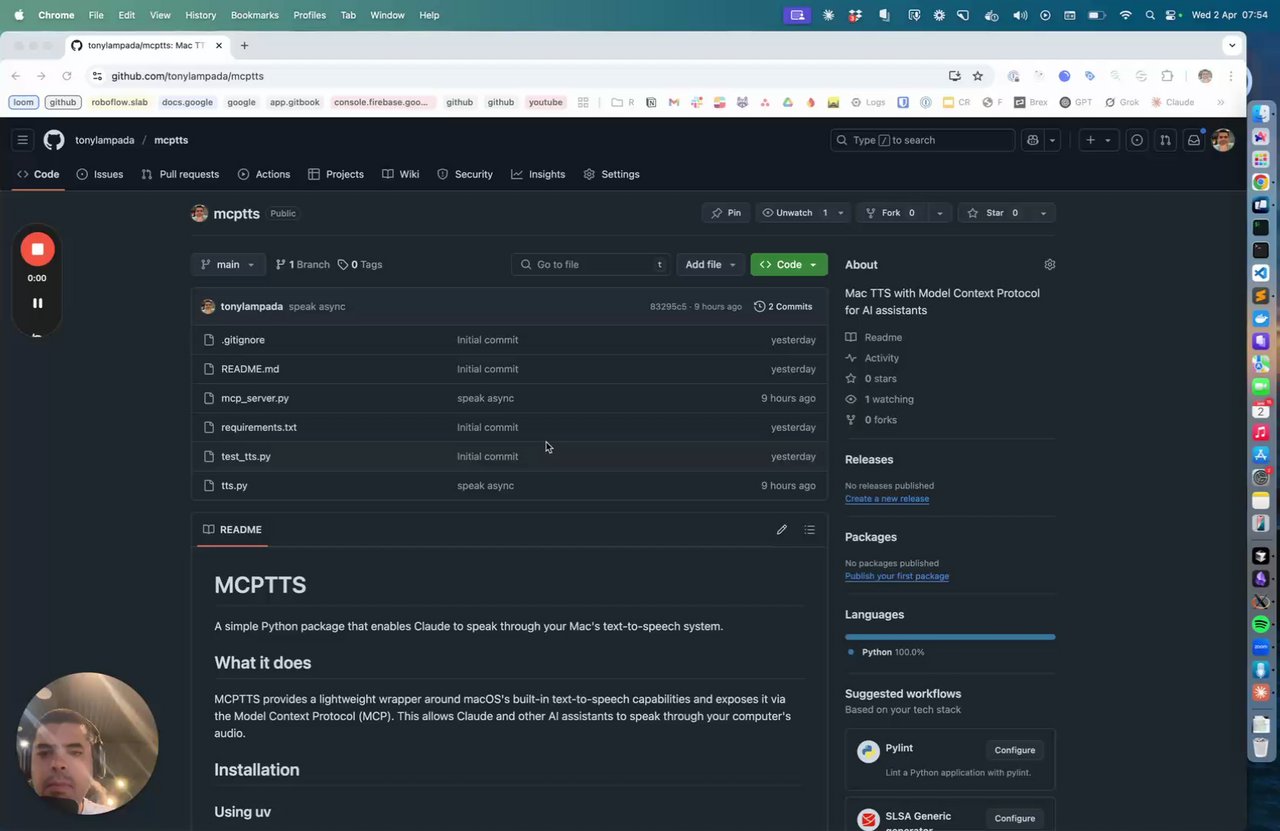
Task: Open a new Chrome tab
Action: pyautogui.click(x=244, y=45)
